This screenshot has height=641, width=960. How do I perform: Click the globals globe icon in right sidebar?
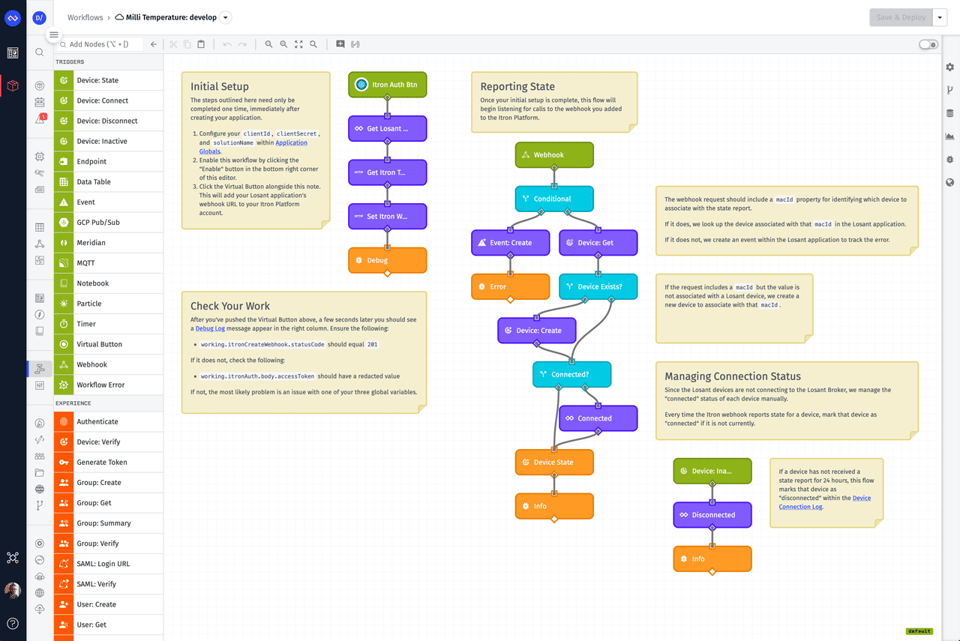pyautogui.click(x=950, y=183)
